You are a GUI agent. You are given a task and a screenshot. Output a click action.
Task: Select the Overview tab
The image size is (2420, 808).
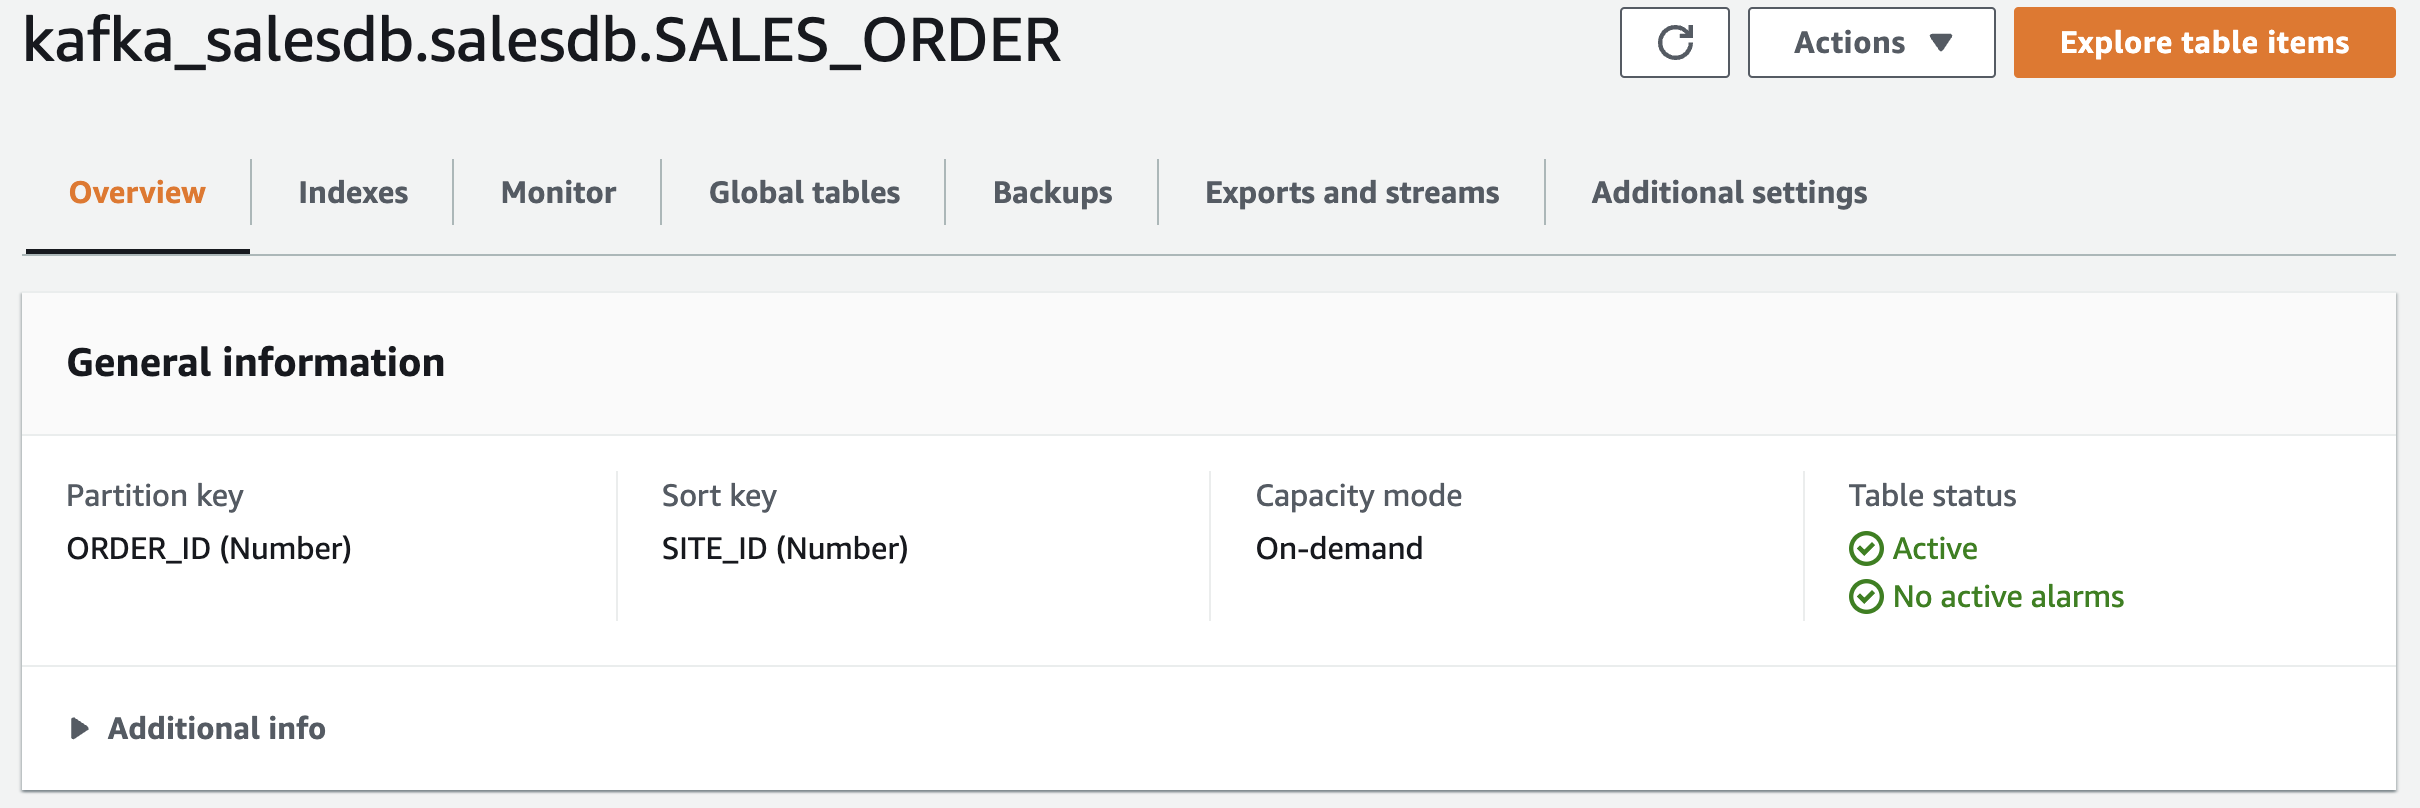(137, 192)
